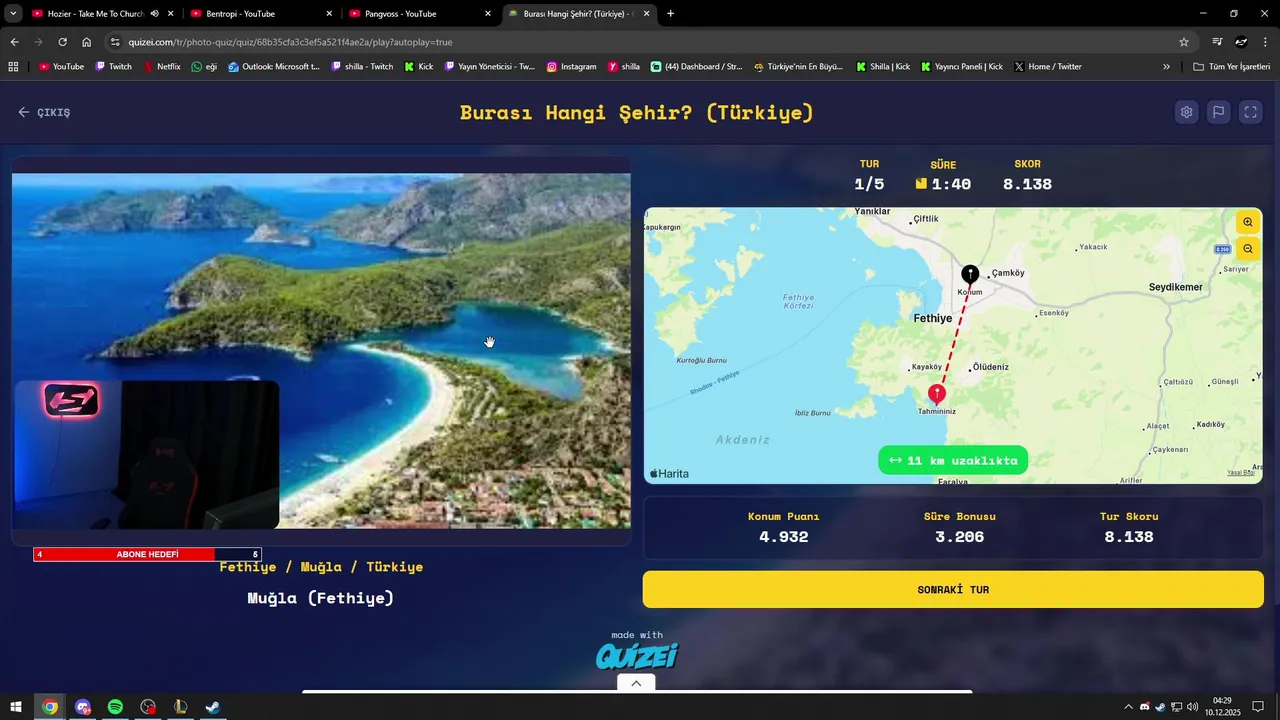Open new tab with plus button
The image size is (1280, 720).
pyautogui.click(x=670, y=14)
